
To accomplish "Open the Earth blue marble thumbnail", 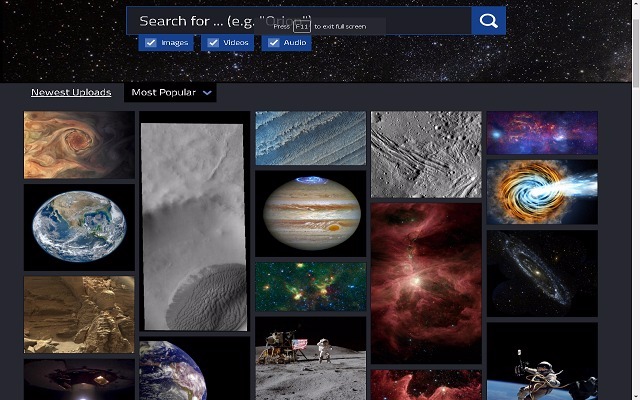I will pyautogui.click(x=79, y=226).
